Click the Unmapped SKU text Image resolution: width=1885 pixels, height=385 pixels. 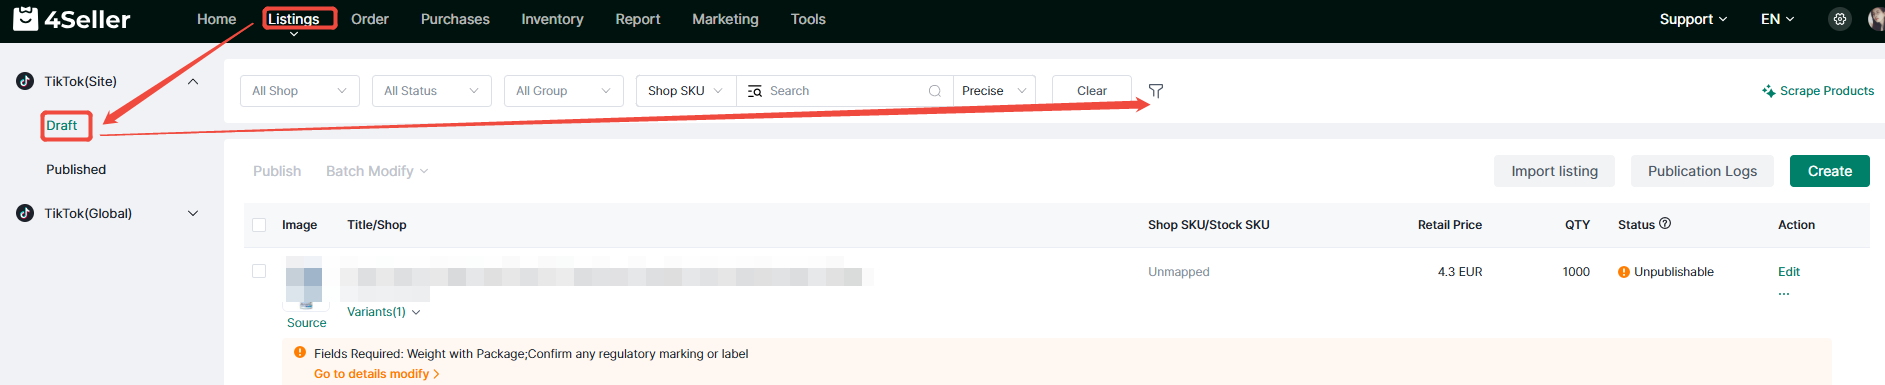tap(1179, 272)
